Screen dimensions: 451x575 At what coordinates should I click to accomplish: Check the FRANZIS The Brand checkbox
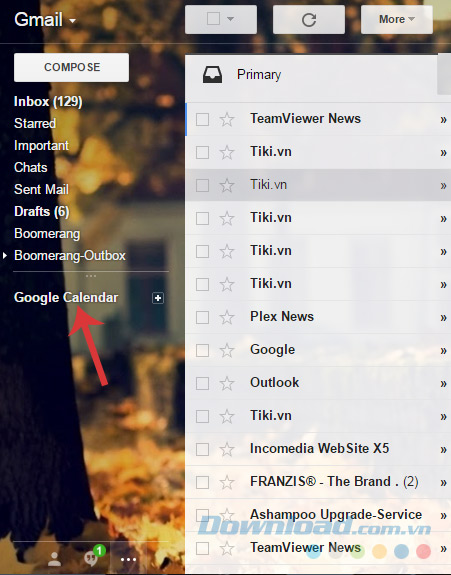point(202,482)
